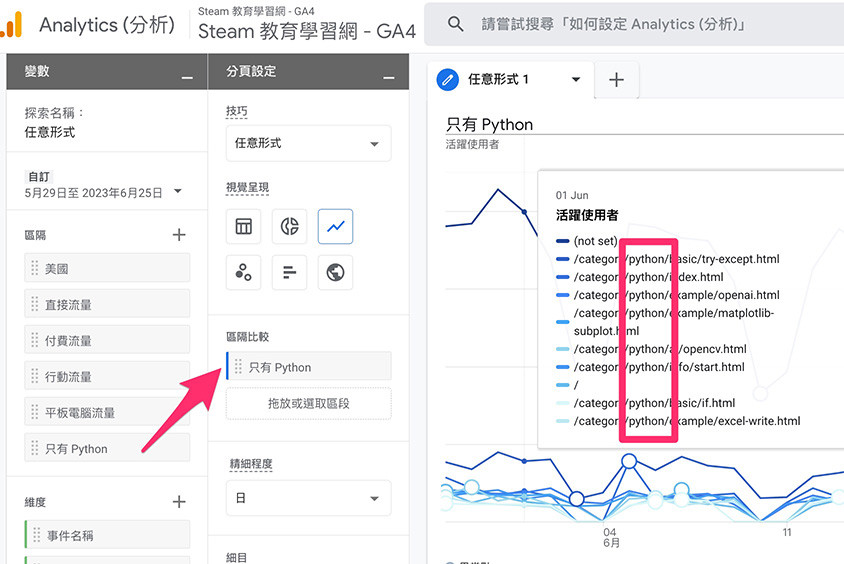Screen dimensions: 844x564
Task: Click the (not set) legend entry
Action: click(587, 241)
